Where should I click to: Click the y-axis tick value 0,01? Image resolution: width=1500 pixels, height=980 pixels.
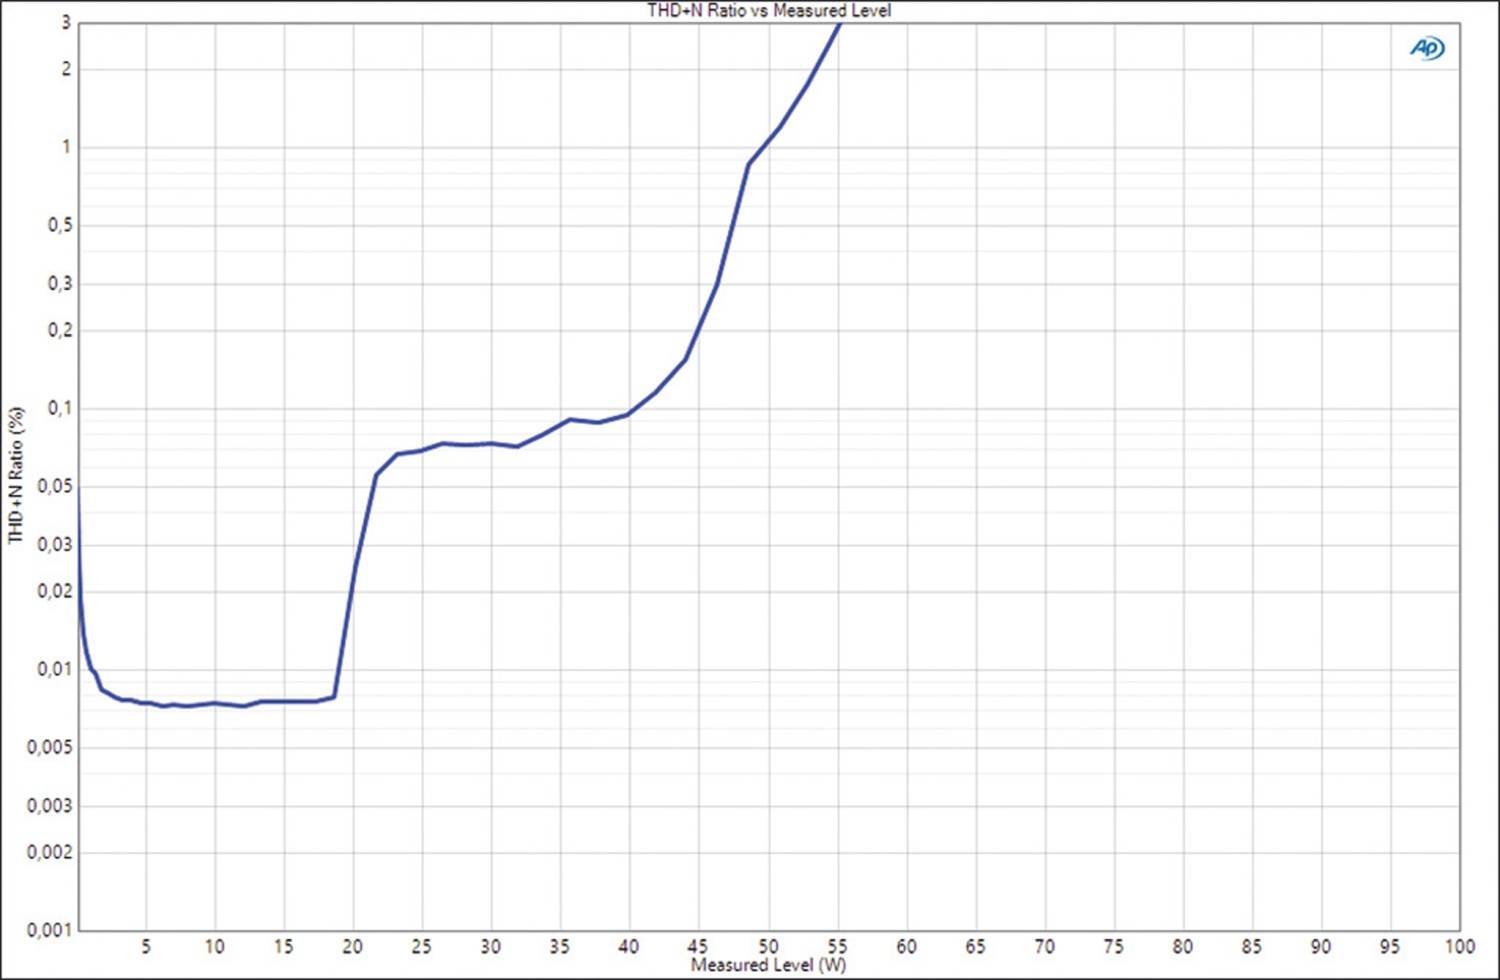pos(55,669)
